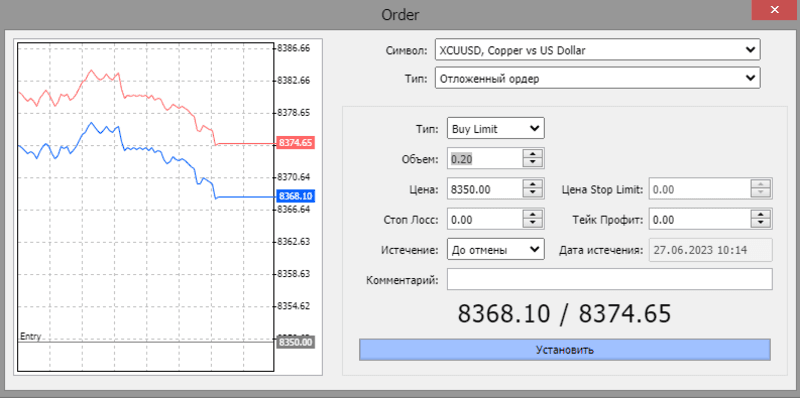This screenshot has height=398, width=800.
Task: Open the Отложенный ордер type dropdown
Action: [x=597, y=79]
